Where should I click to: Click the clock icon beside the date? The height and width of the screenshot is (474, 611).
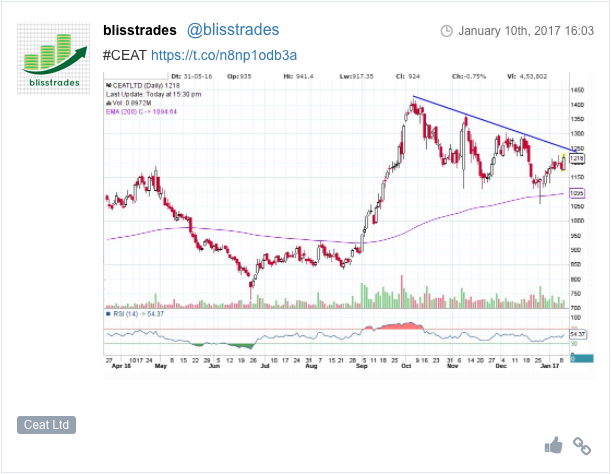point(447,31)
